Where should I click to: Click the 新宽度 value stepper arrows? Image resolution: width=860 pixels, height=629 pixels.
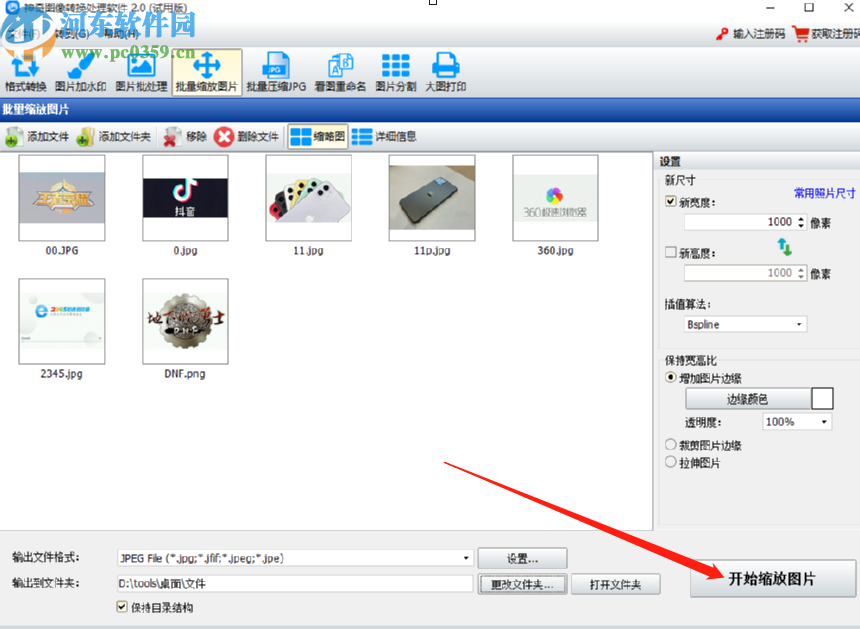(801, 222)
